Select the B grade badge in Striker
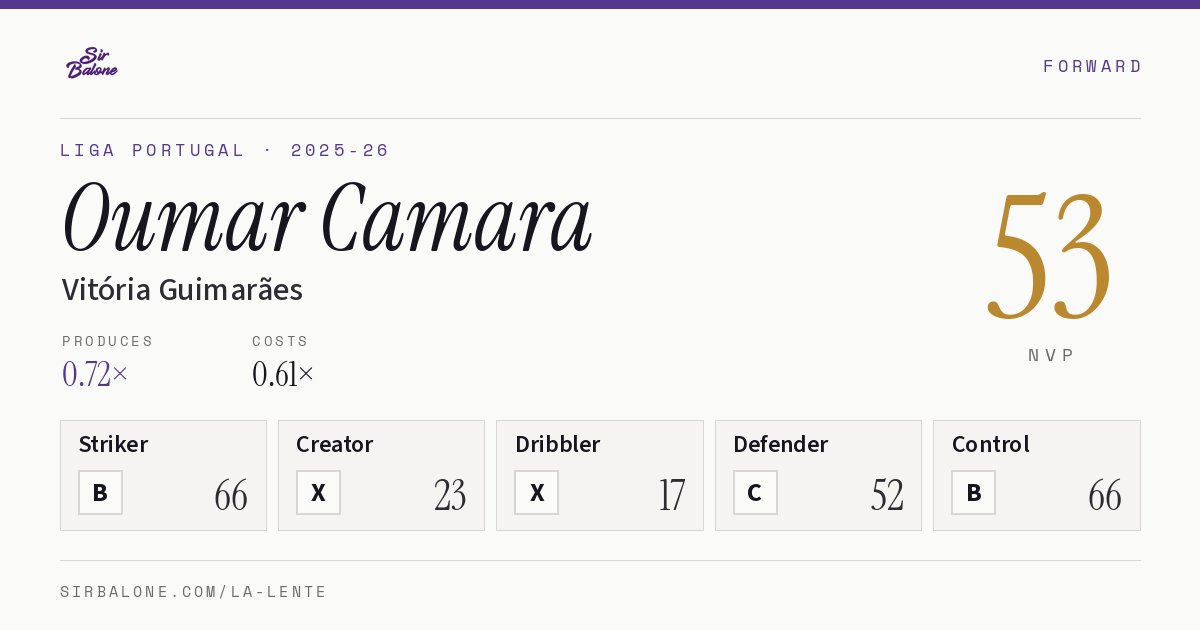The width and height of the screenshot is (1200, 630). click(x=100, y=492)
